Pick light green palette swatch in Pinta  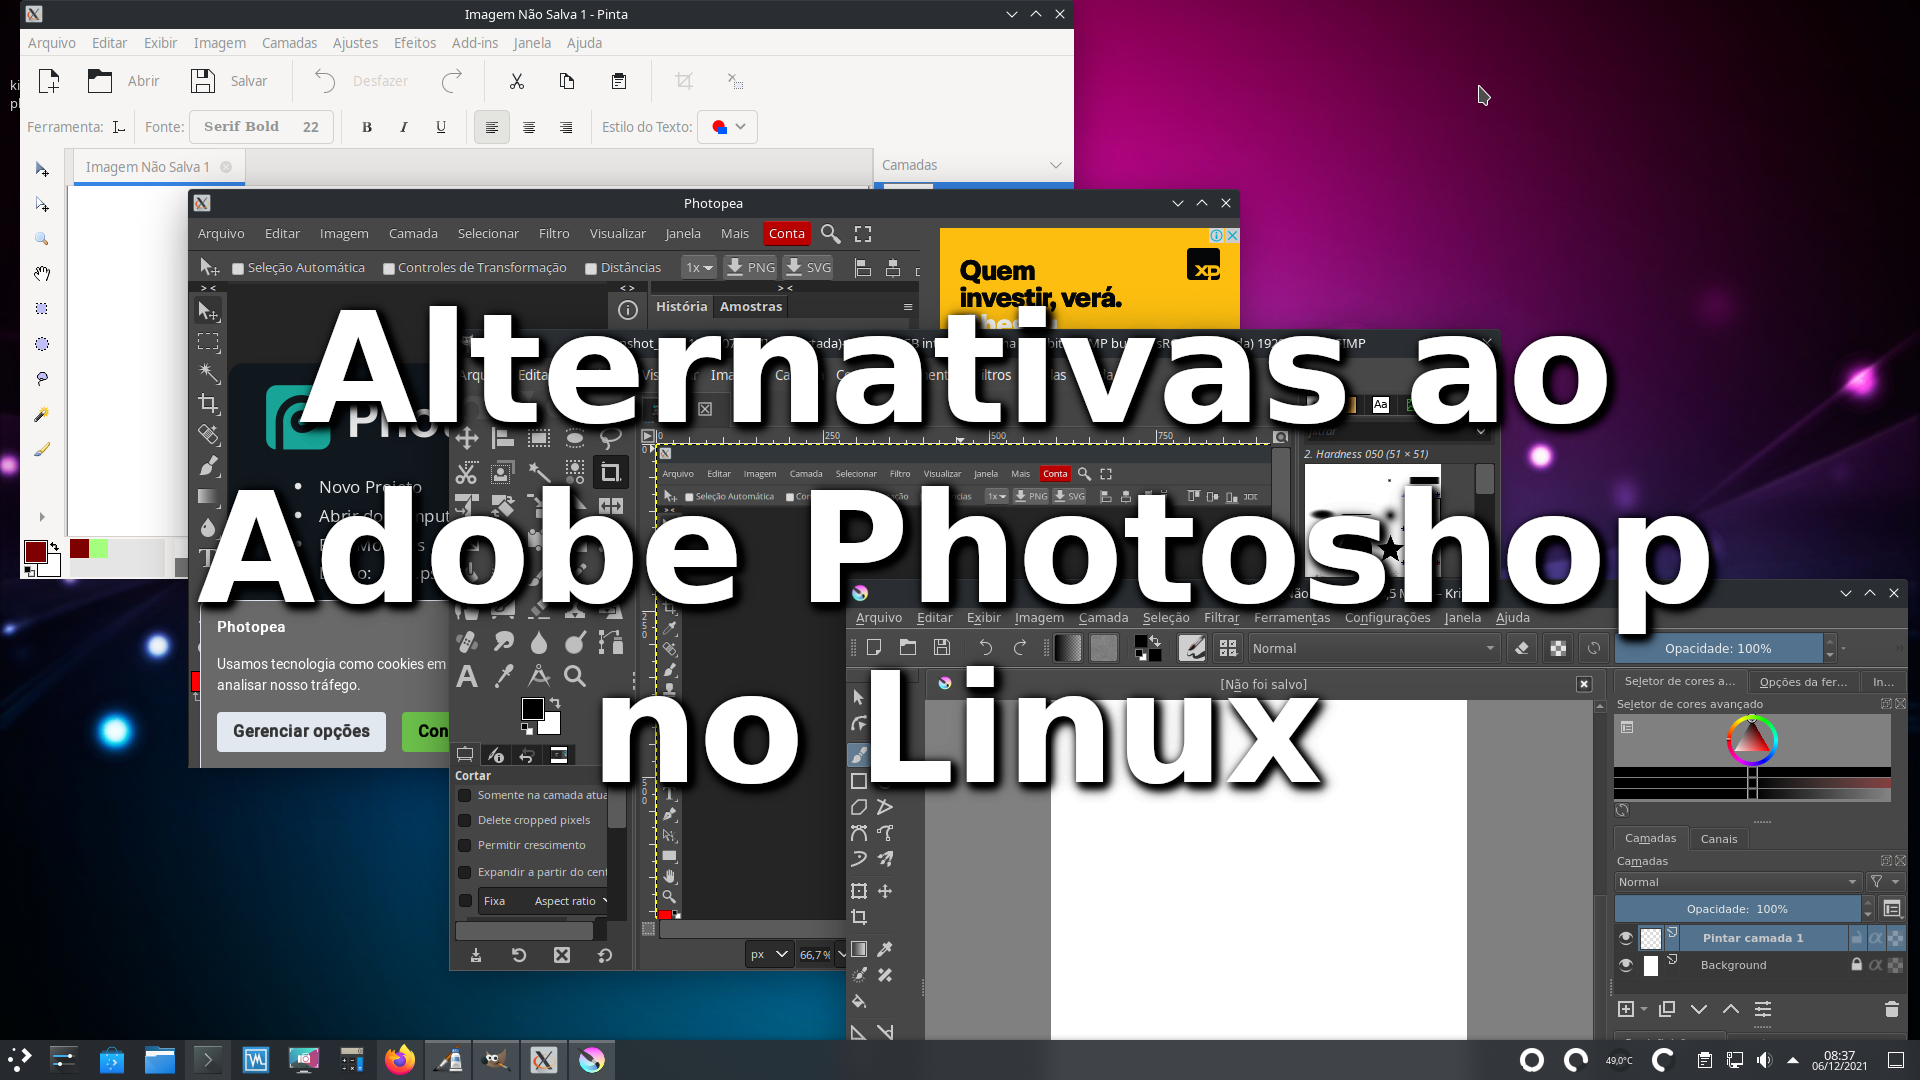pyautogui.click(x=99, y=548)
